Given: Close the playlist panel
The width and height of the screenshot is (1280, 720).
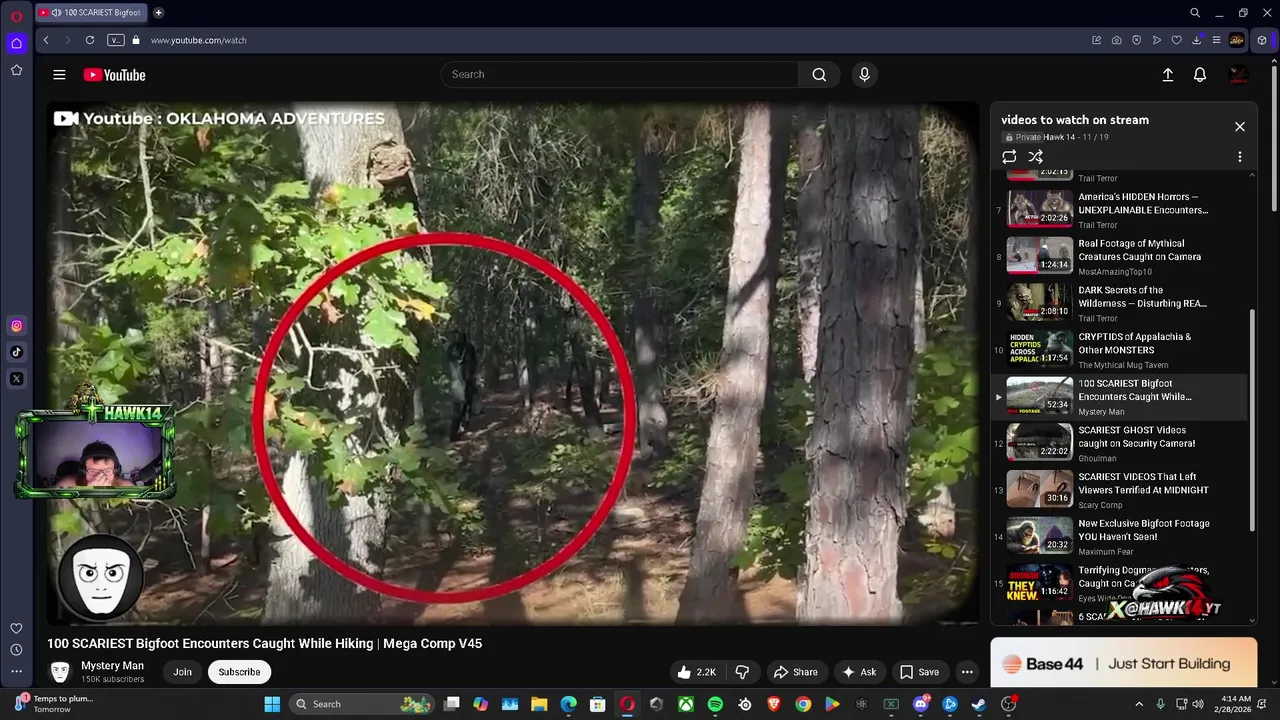Looking at the screenshot, I should point(1240,127).
